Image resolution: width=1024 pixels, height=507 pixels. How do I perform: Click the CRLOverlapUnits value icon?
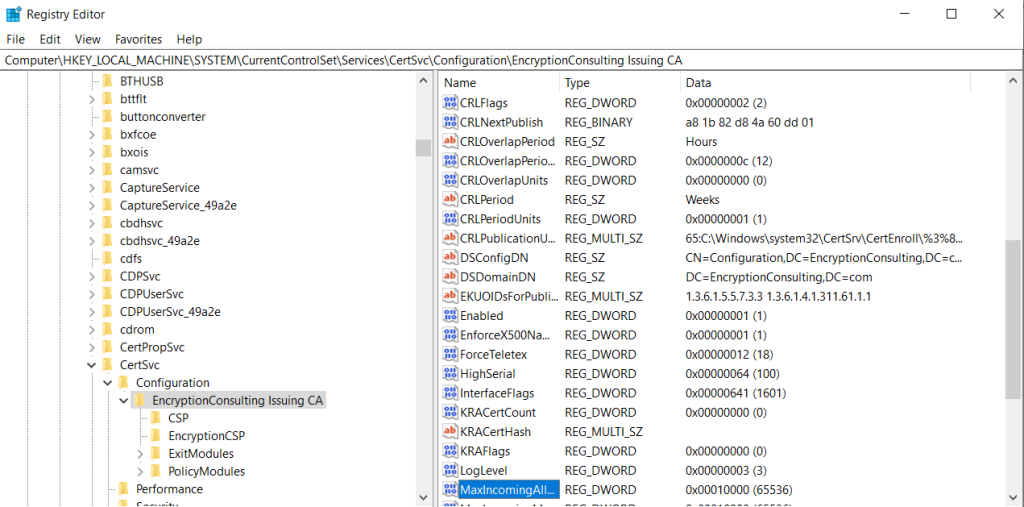pyautogui.click(x=450, y=180)
